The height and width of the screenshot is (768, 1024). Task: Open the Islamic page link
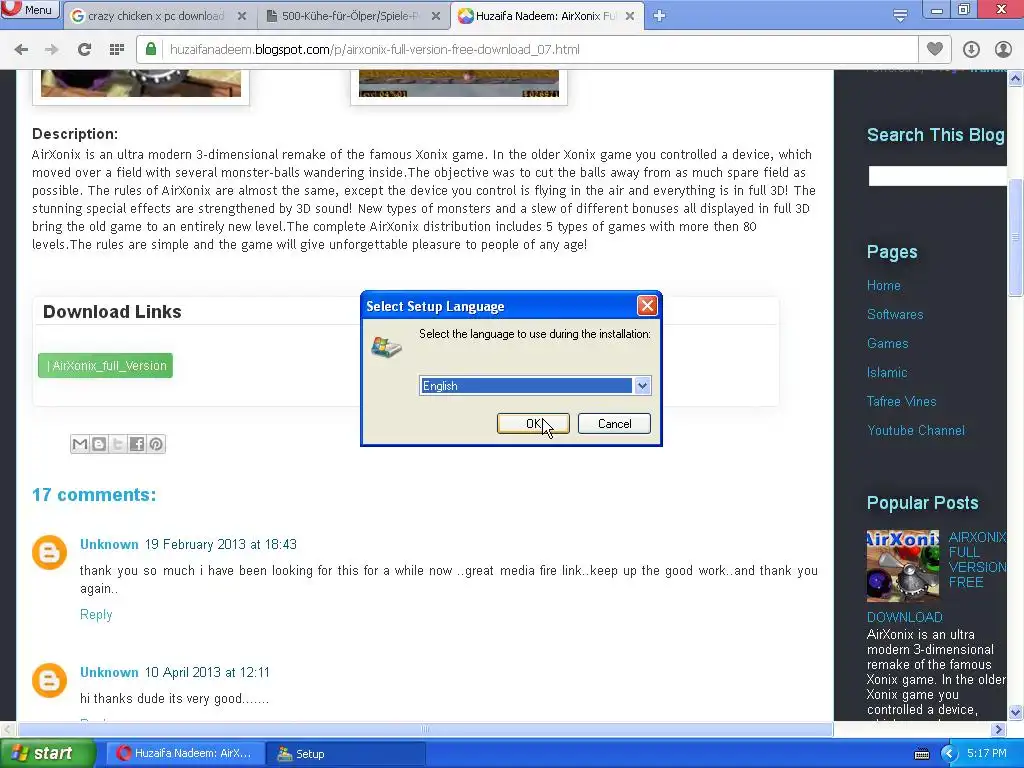coord(887,372)
